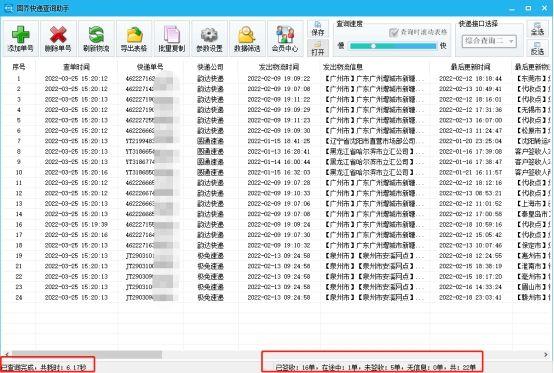Open 批量复制 batch copy tool
This screenshot has width=554, height=373.
click(172, 39)
